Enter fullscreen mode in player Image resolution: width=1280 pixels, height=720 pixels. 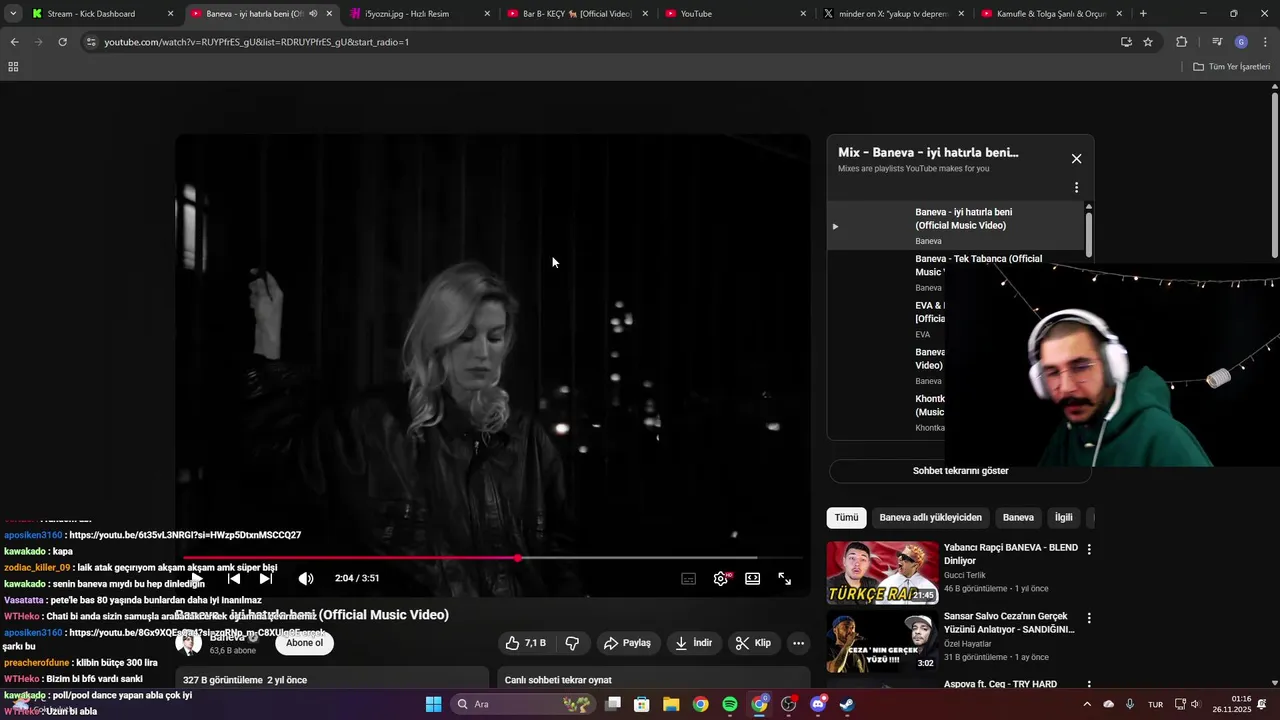tap(785, 578)
